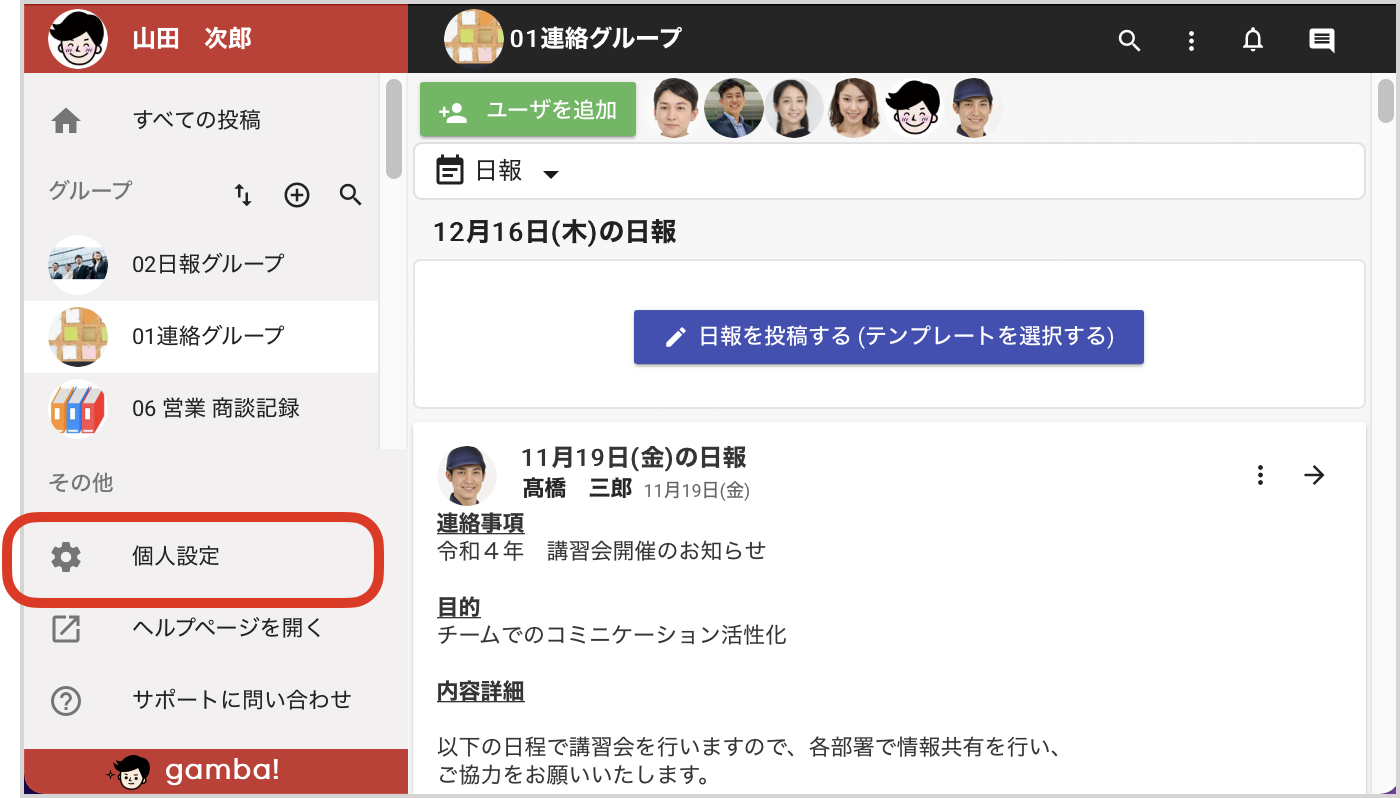The image size is (1400, 798).
Task: Select すべての投稿 in sidebar
Action: [x=201, y=121]
